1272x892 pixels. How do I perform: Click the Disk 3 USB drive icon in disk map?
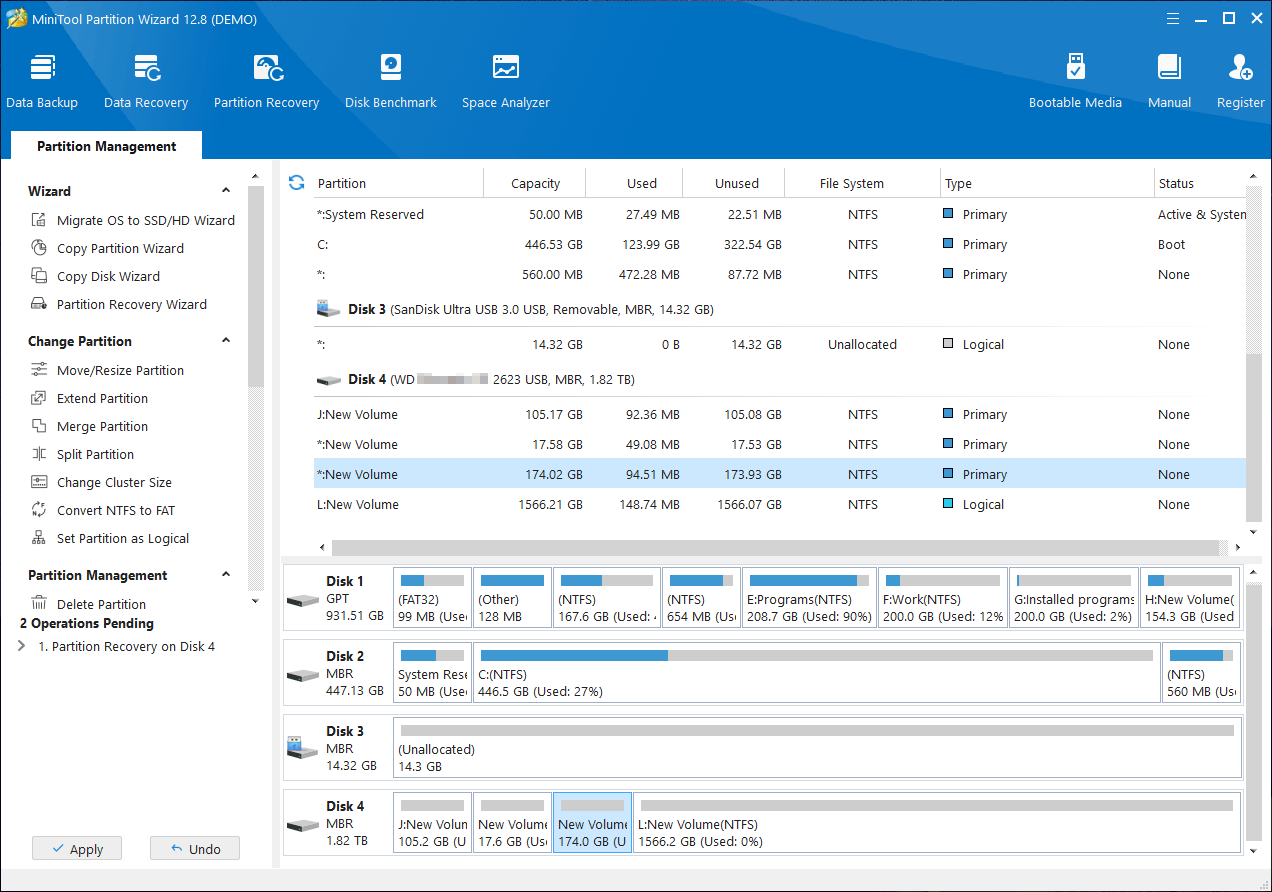(302, 747)
